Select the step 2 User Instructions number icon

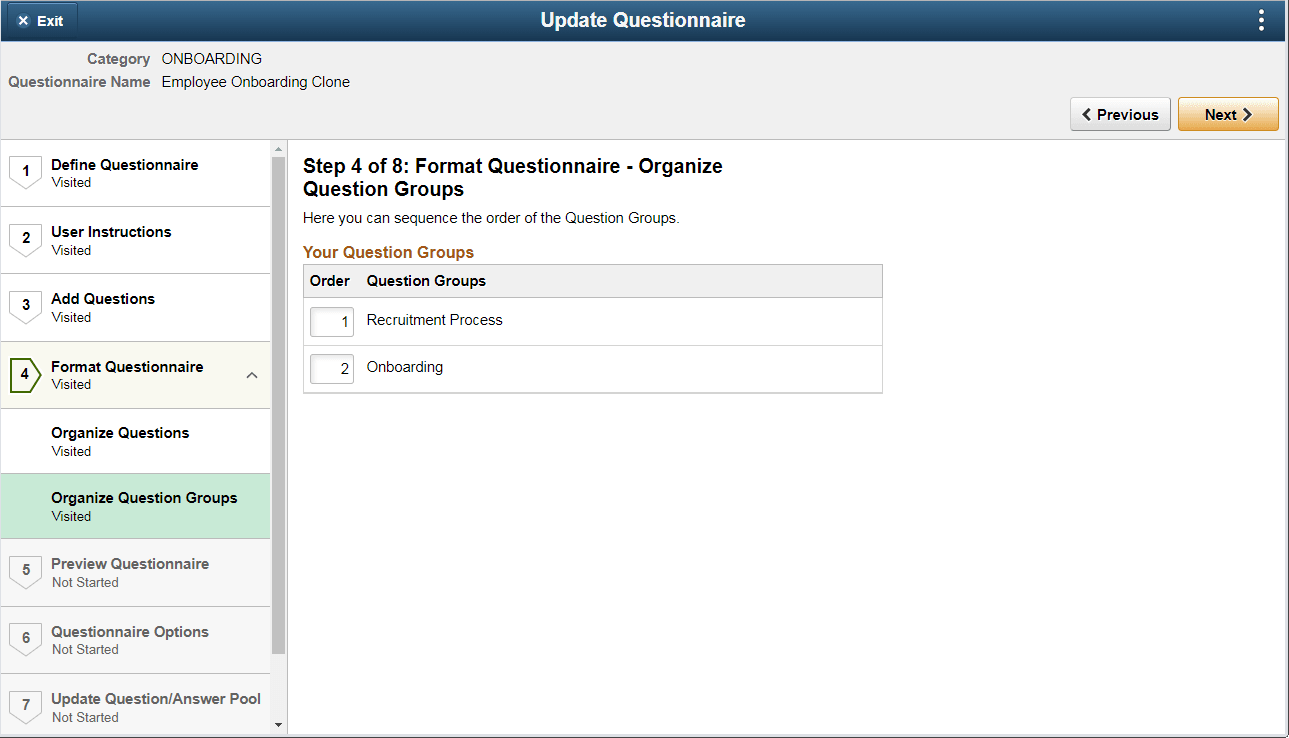point(25,239)
